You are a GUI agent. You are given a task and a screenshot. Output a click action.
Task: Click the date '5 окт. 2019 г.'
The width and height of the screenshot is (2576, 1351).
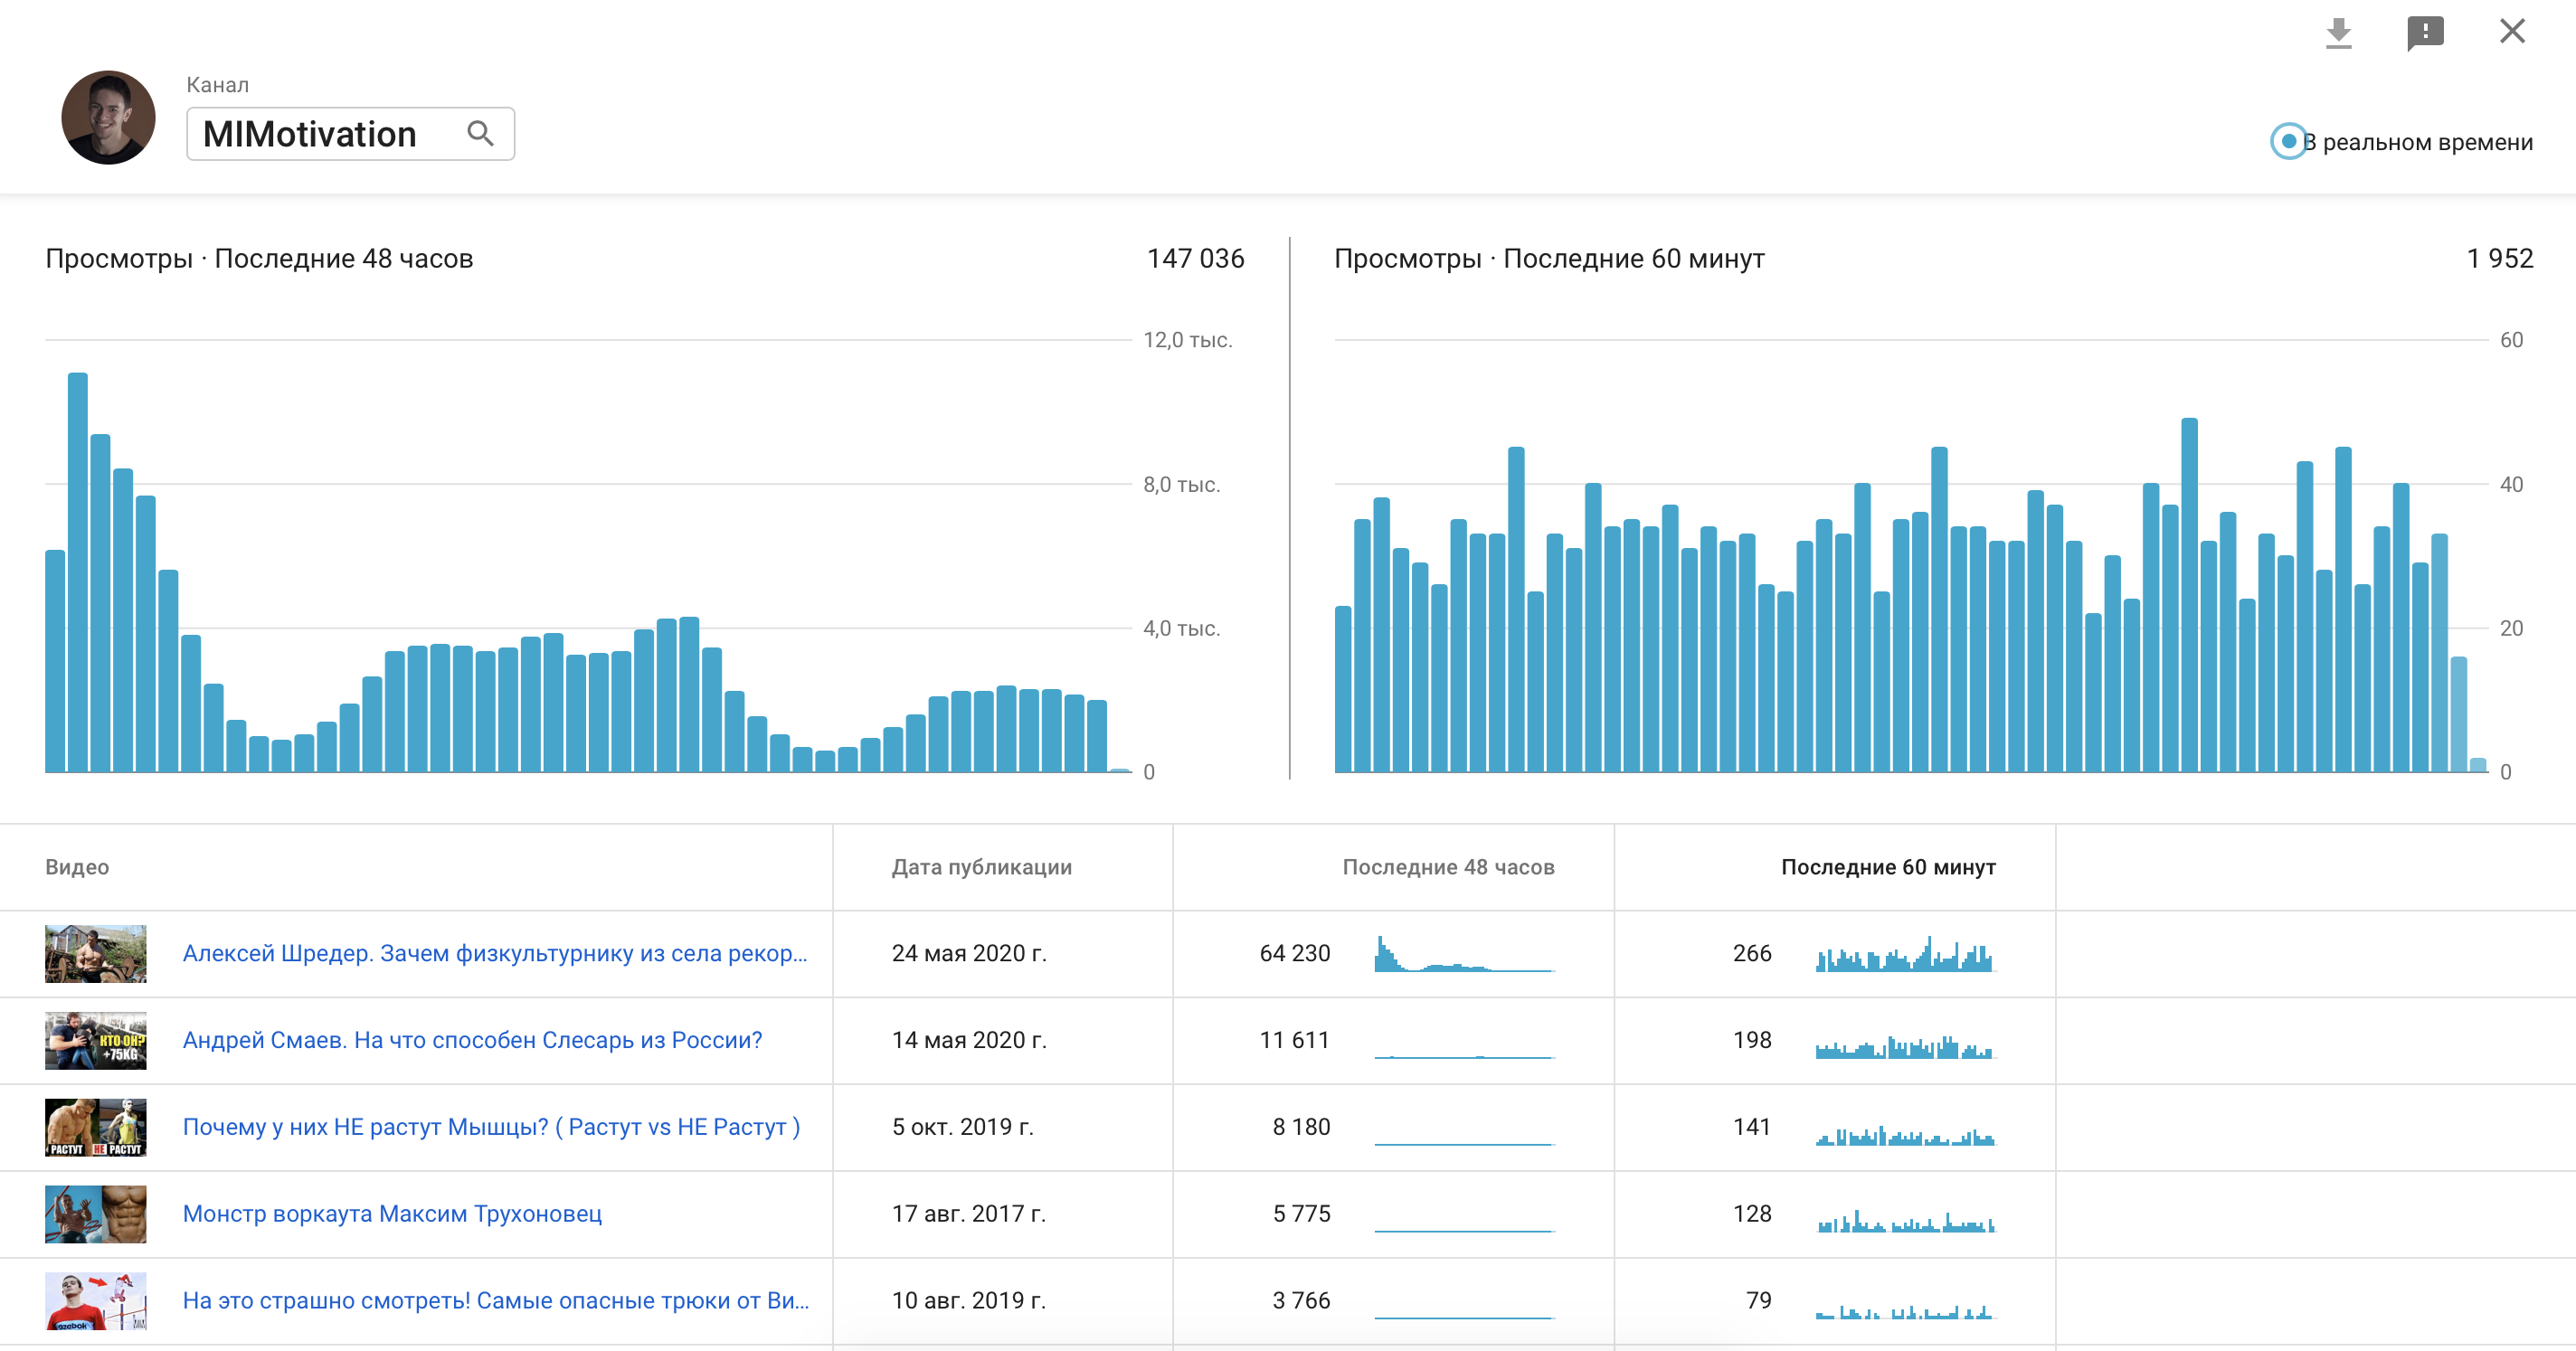(962, 1127)
